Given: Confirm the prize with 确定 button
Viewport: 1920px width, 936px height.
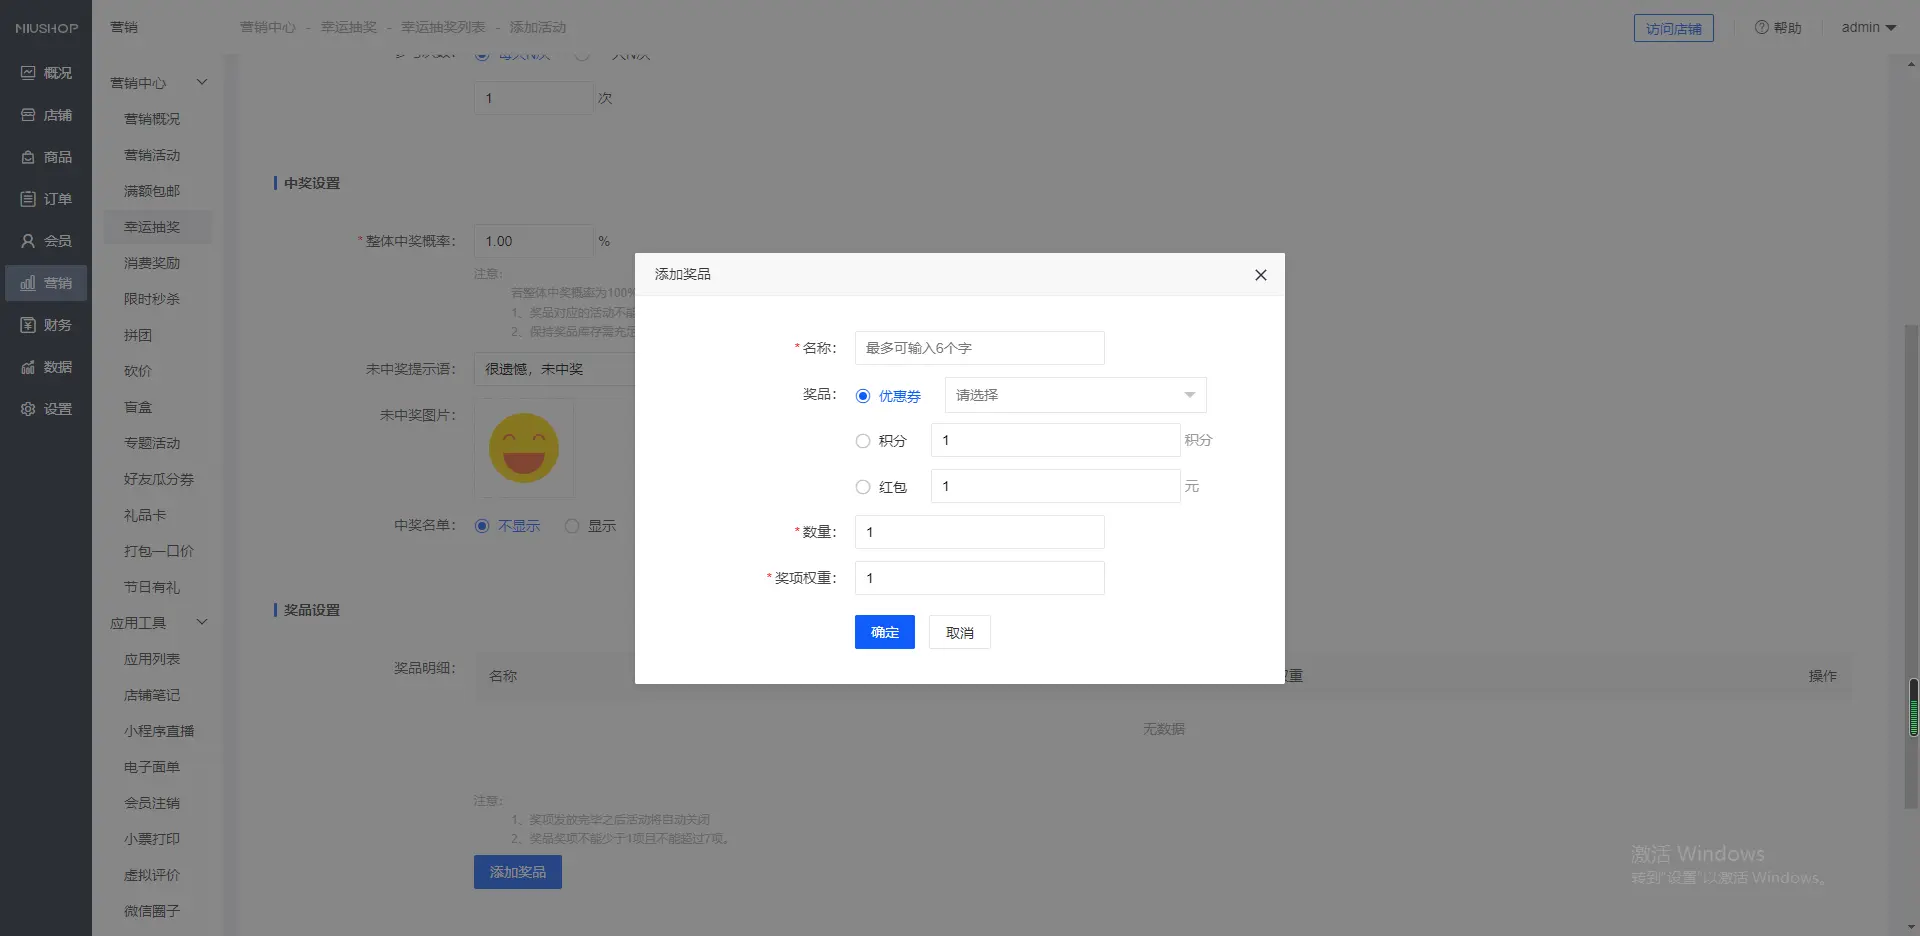Looking at the screenshot, I should pos(884,632).
